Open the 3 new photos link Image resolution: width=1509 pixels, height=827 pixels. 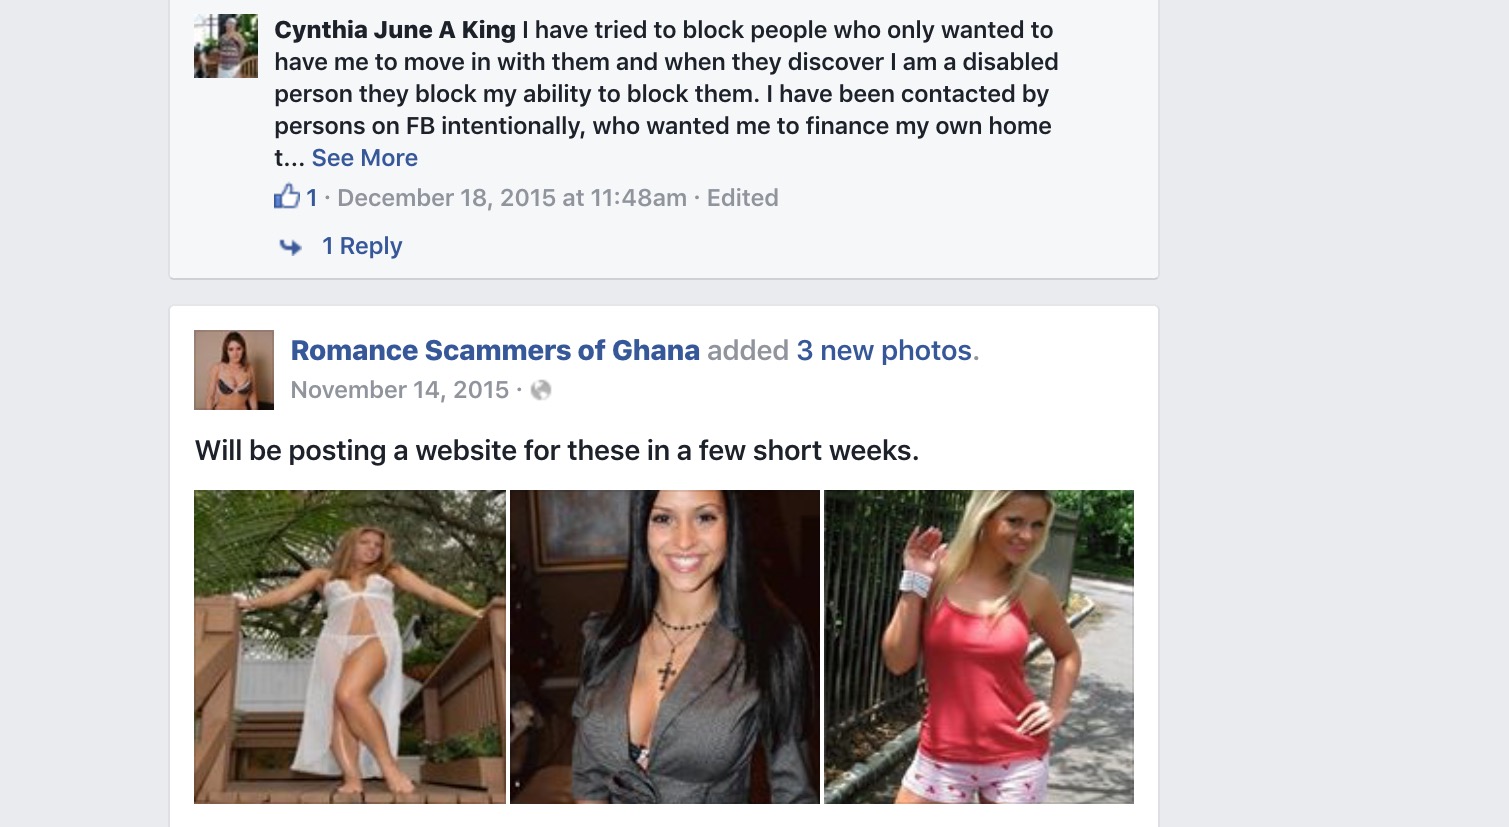coord(884,350)
